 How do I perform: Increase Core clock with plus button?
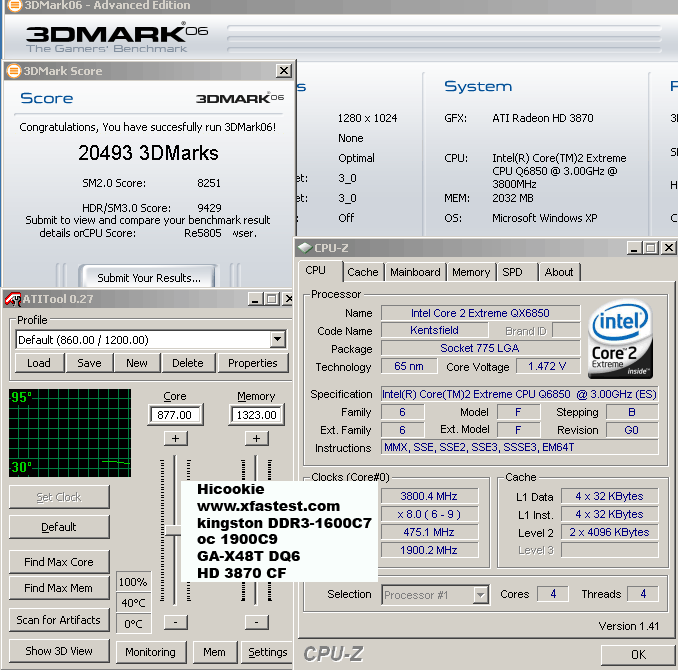tap(176, 438)
